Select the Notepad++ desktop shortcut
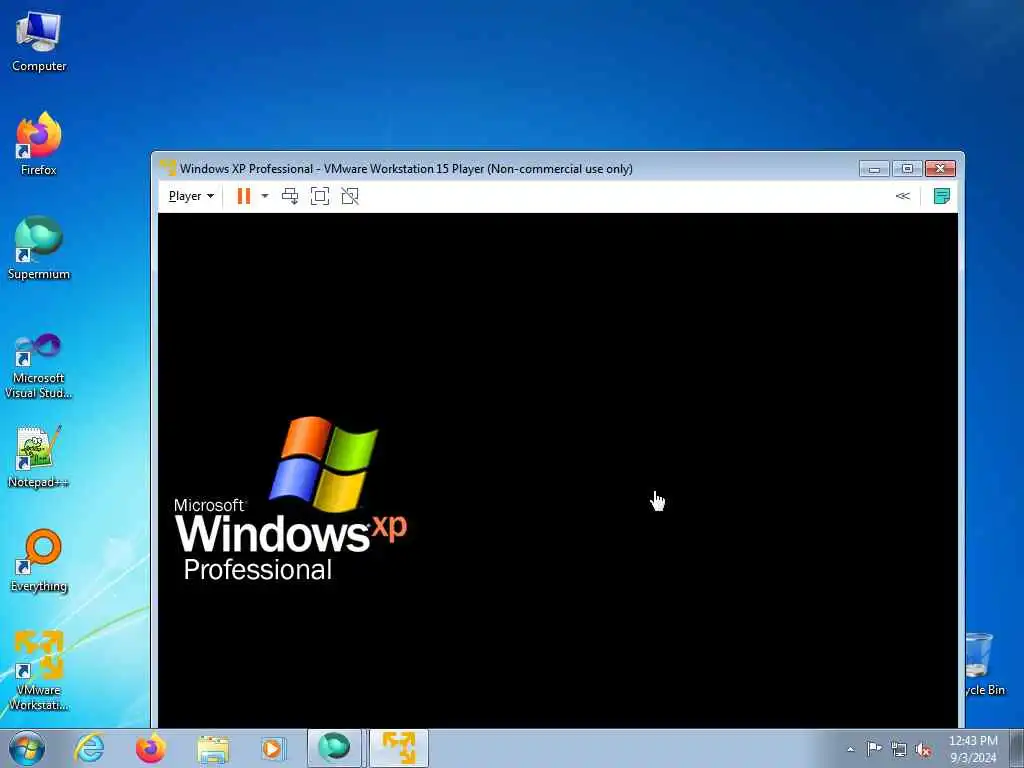Image resolution: width=1024 pixels, height=768 pixels. [39, 456]
